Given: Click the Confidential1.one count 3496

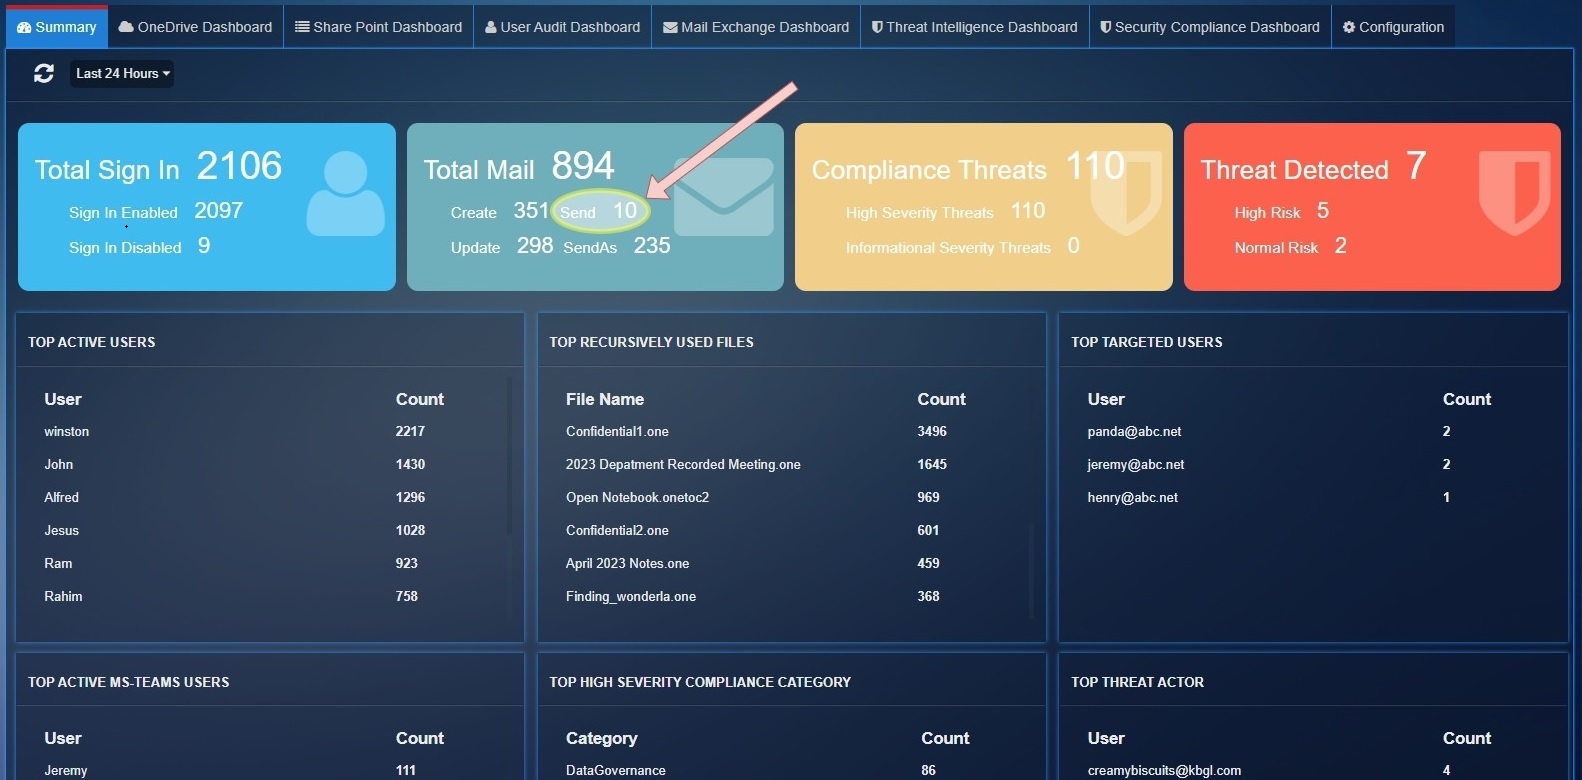Looking at the screenshot, I should [932, 432].
